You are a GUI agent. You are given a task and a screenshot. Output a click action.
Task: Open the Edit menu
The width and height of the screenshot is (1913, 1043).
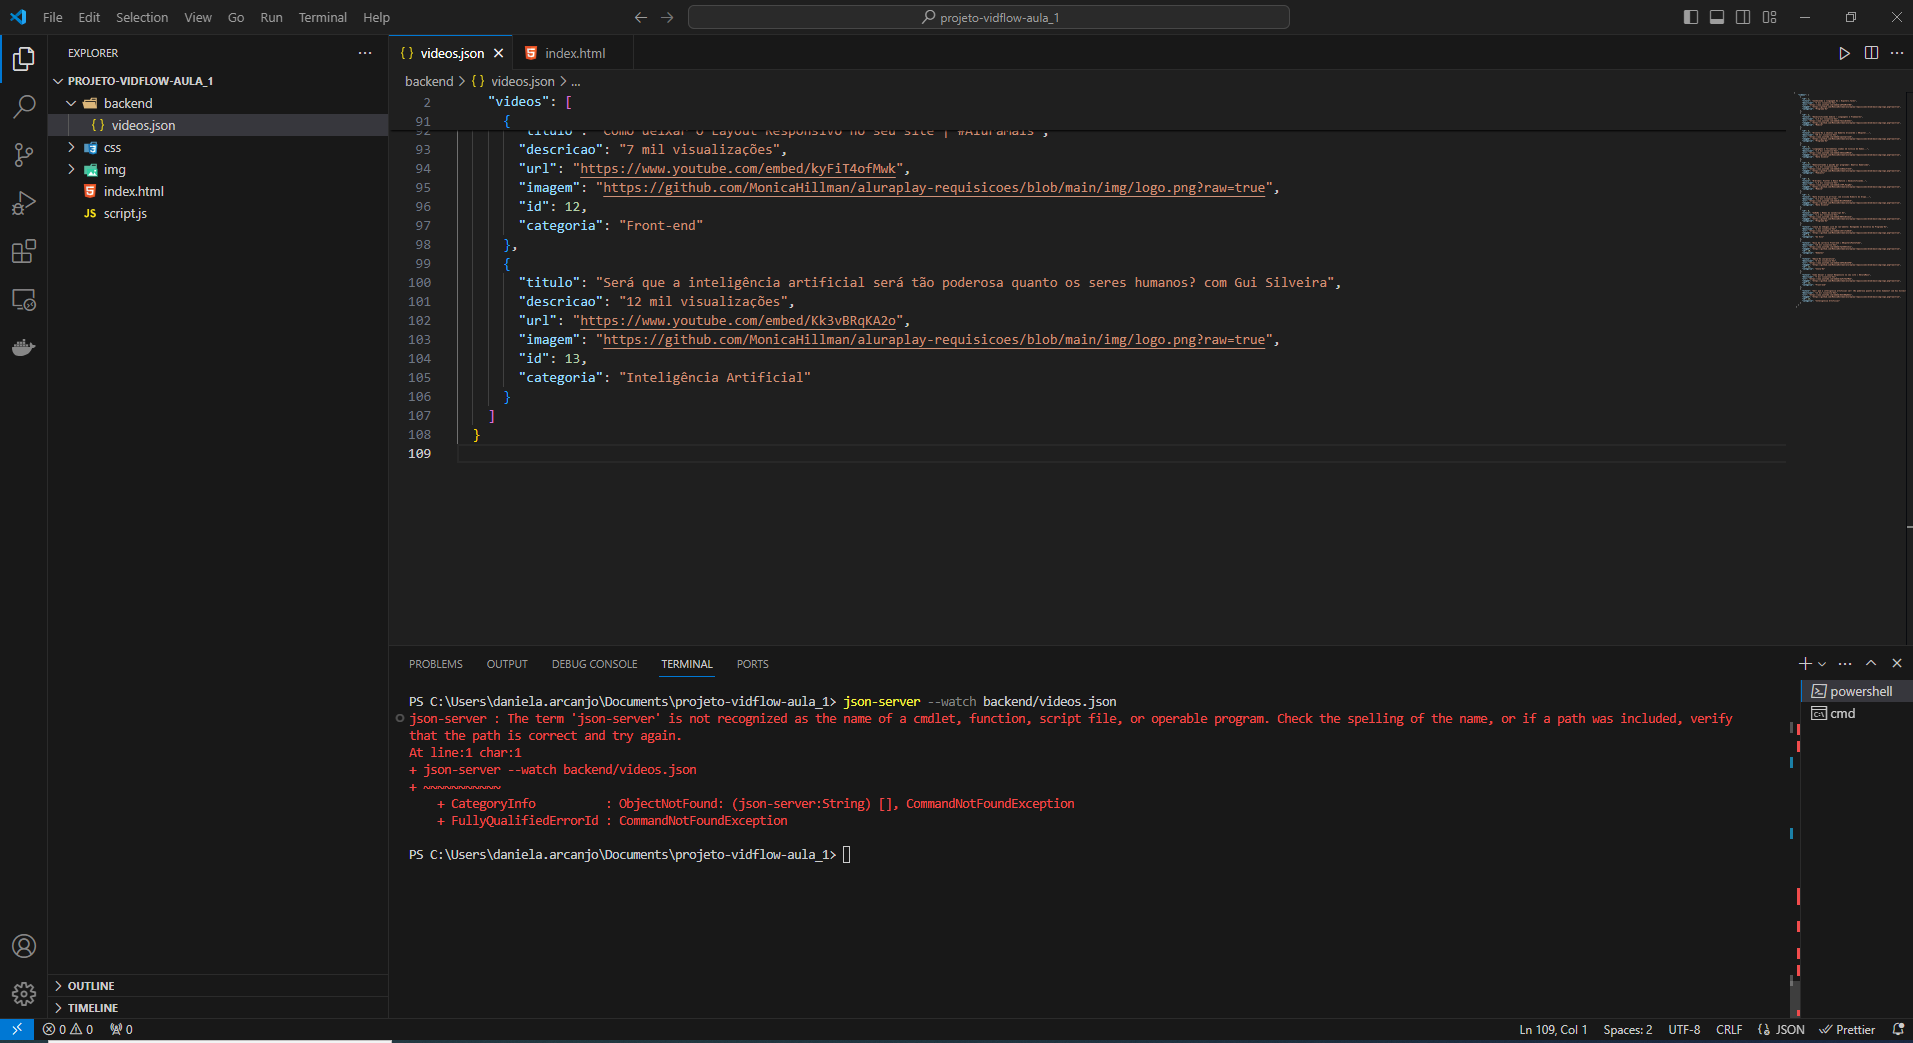(x=89, y=17)
